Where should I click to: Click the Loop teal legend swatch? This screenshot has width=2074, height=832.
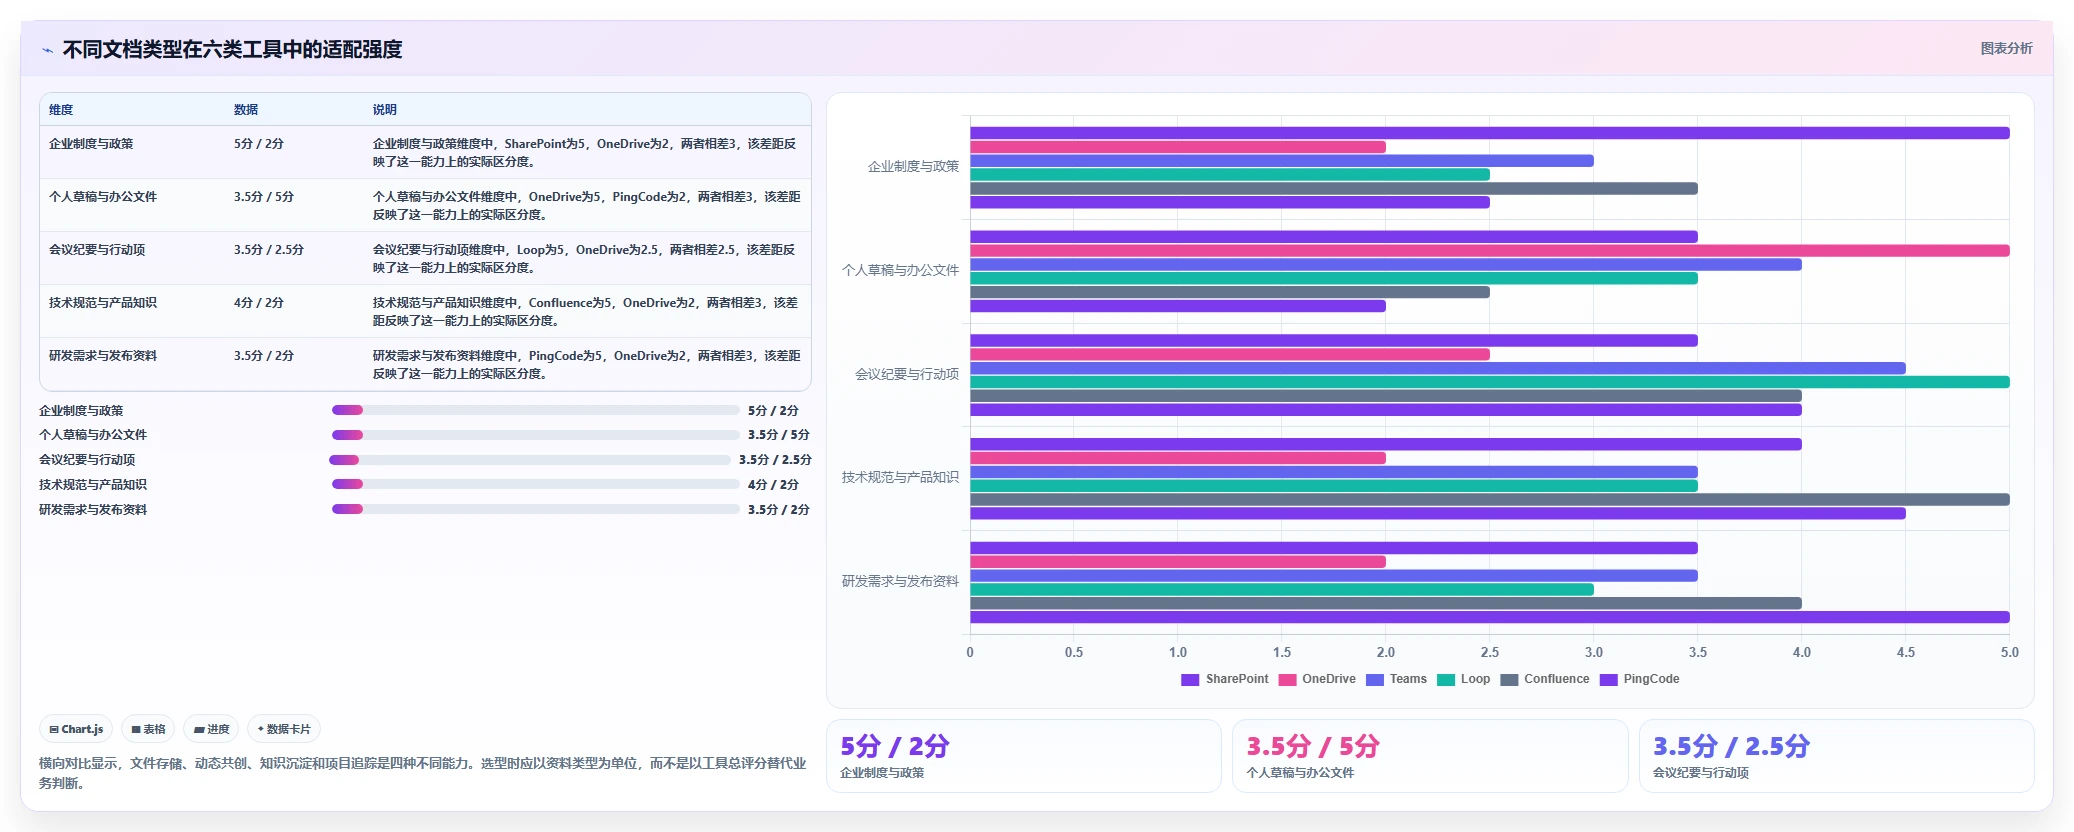[x=1445, y=680]
